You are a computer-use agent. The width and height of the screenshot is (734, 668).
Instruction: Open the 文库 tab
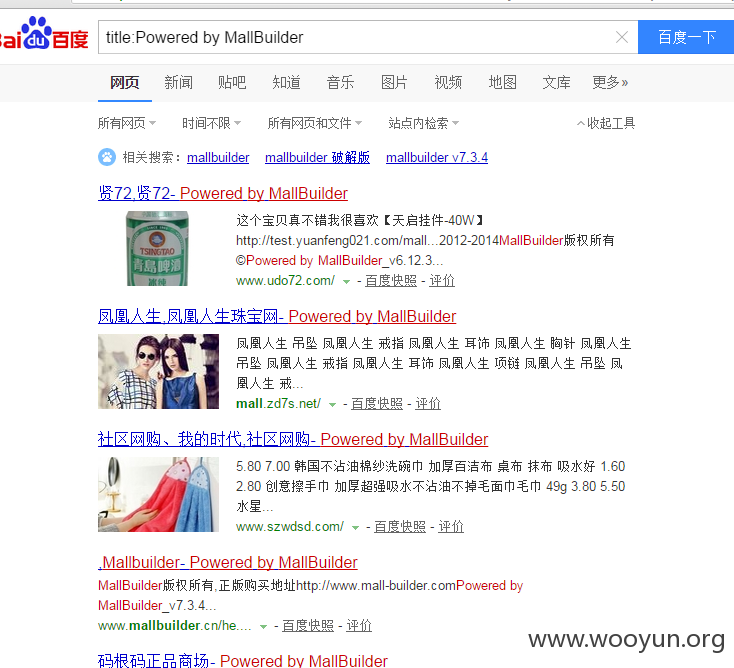[556, 82]
